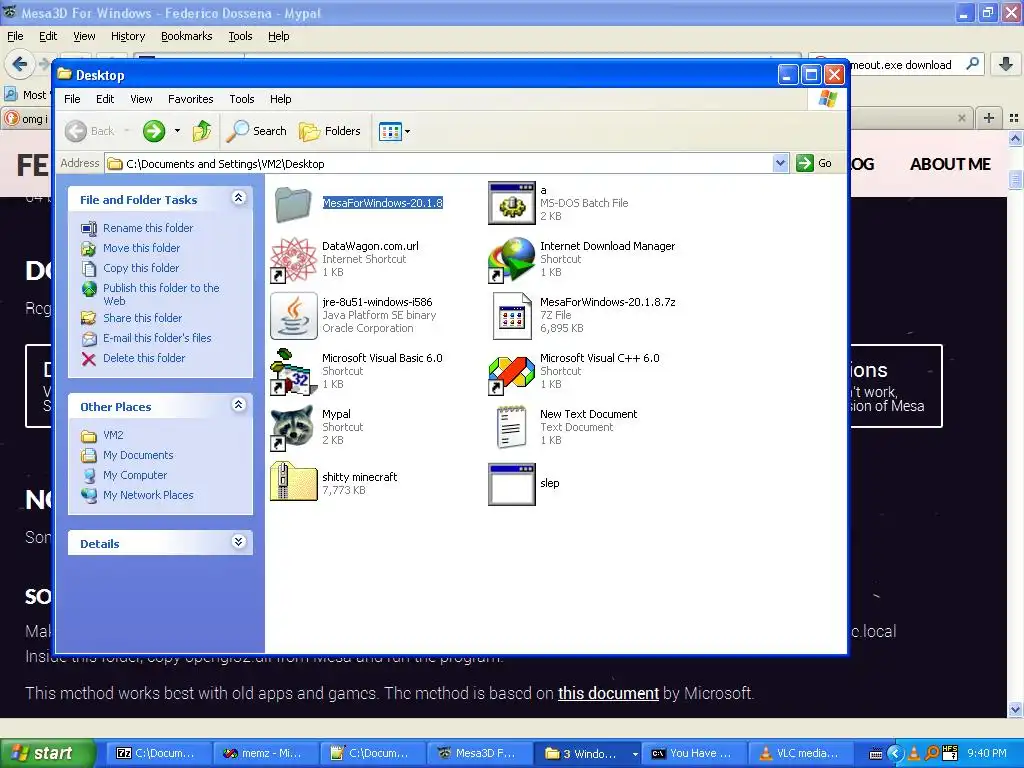Click Copy this folder task
The height and width of the screenshot is (768, 1024).
[x=140, y=268]
